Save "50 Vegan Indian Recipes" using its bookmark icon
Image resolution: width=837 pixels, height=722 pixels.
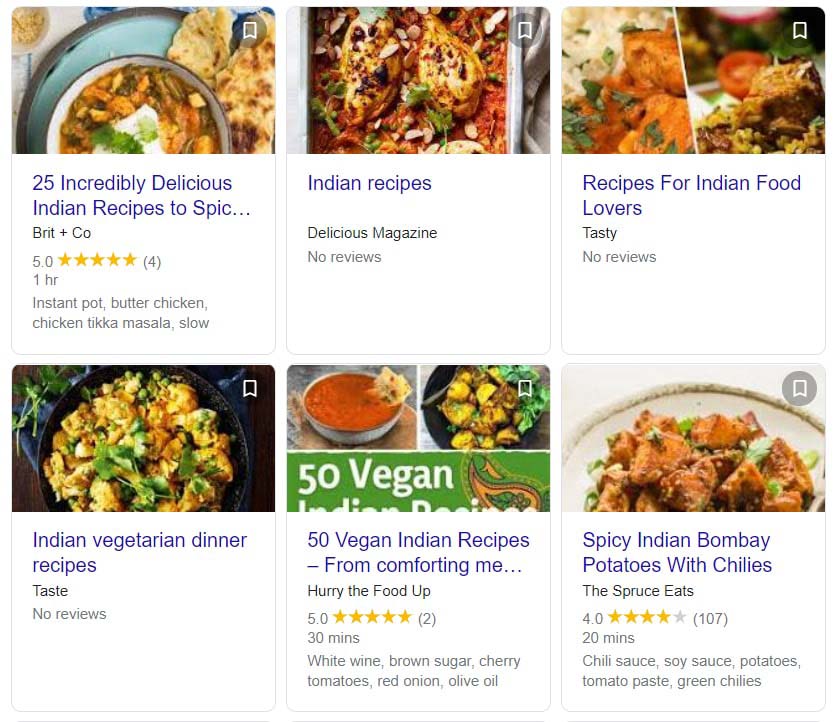(x=524, y=388)
